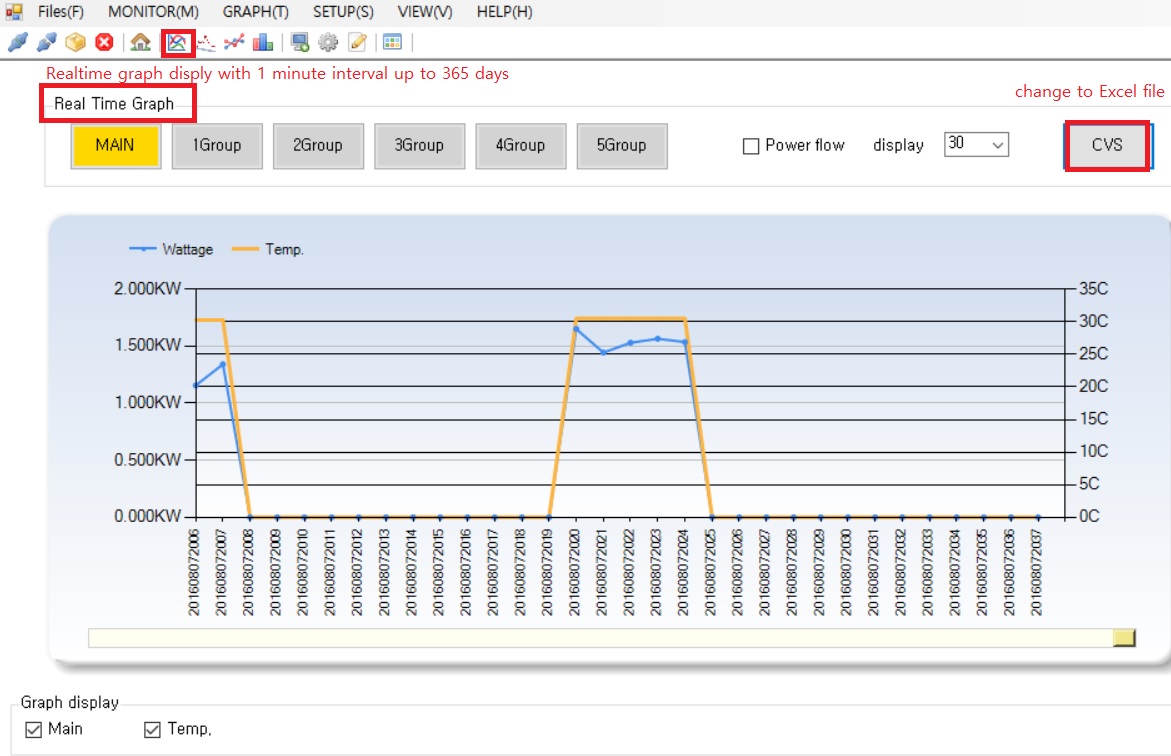Click the "display" label beside the dropdown
The height and width of the screenshot is (756, 1171).
click(x=898, y=146)
